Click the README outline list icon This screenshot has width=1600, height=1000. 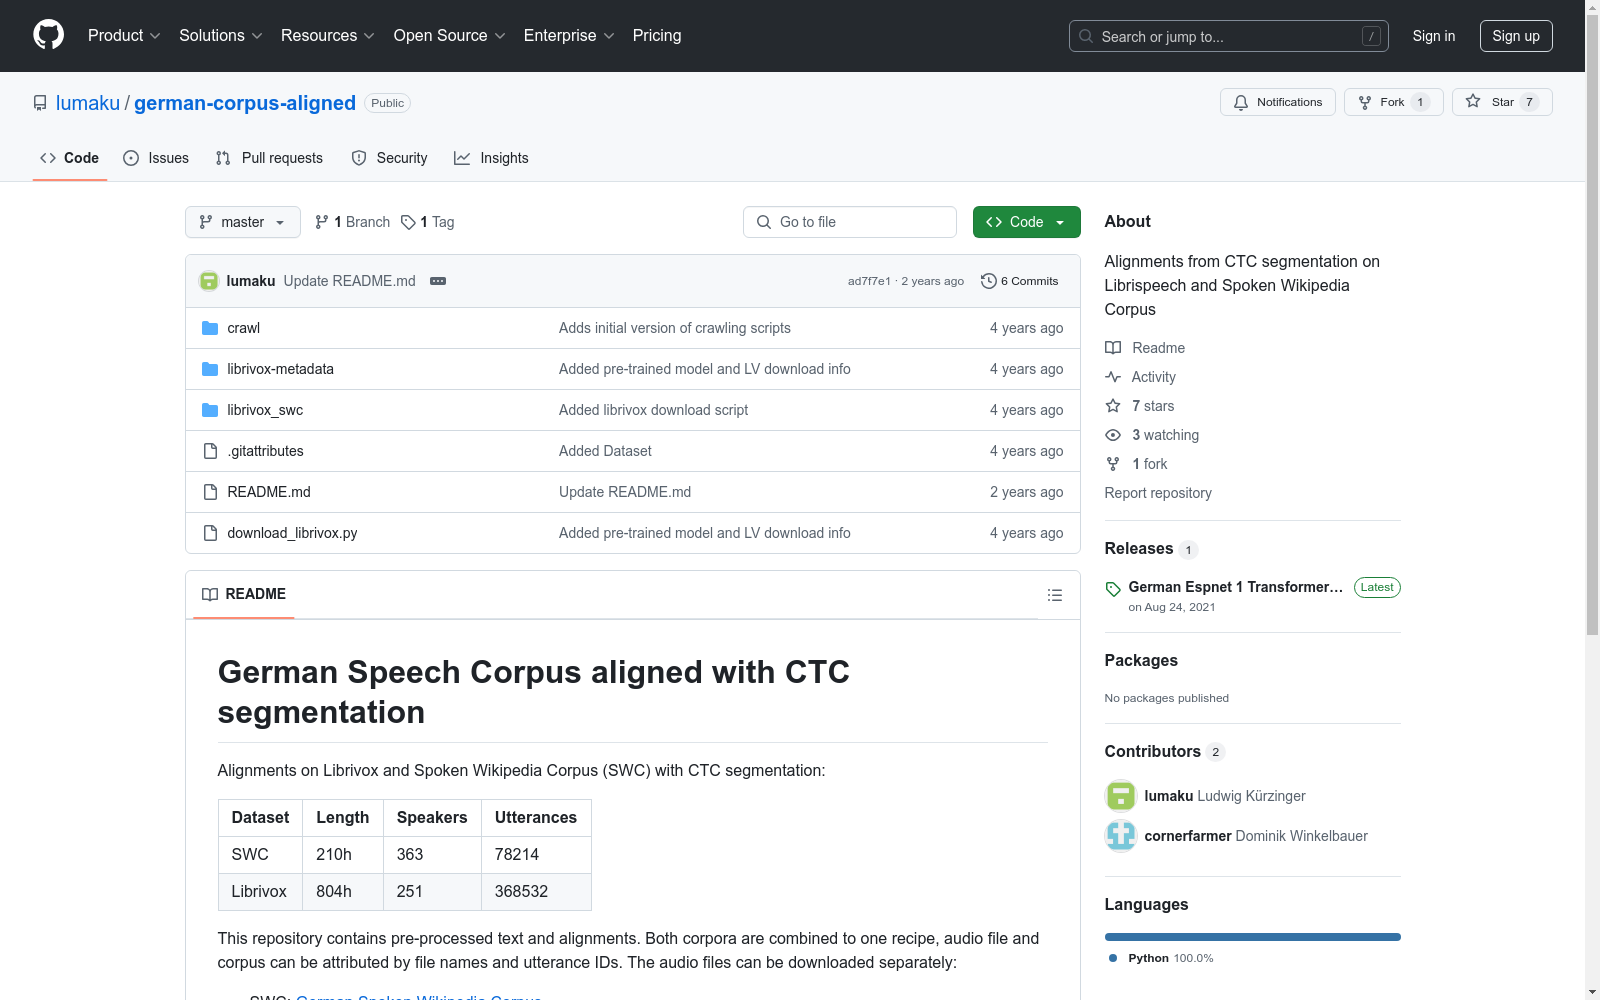tap(1054, 595)
